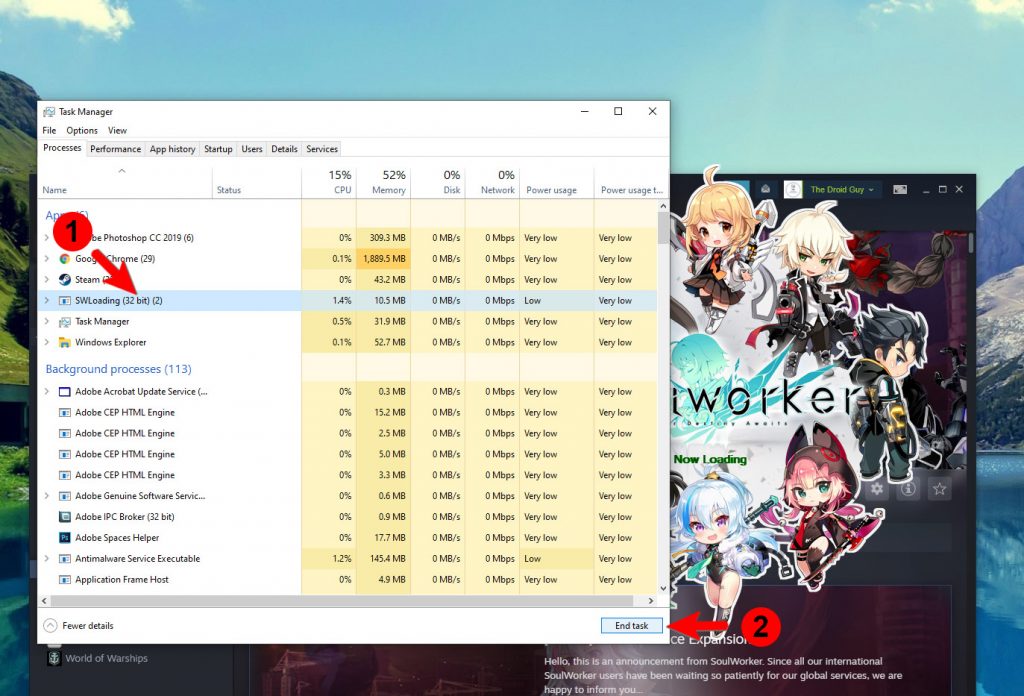Click the favorite star icon in Steam
This screenshot has width=1024, height=696.
[939, 488]
